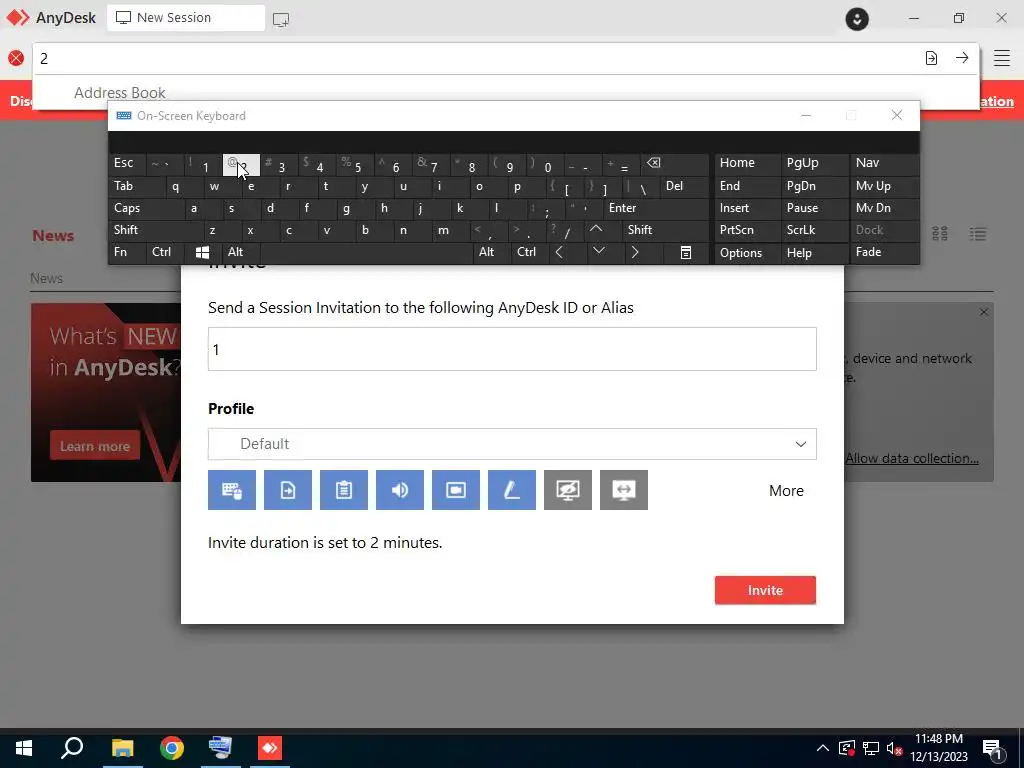1024x768 pixels.
Task: Select Address Book suggestion entry
Action: (x=120, y=93)
